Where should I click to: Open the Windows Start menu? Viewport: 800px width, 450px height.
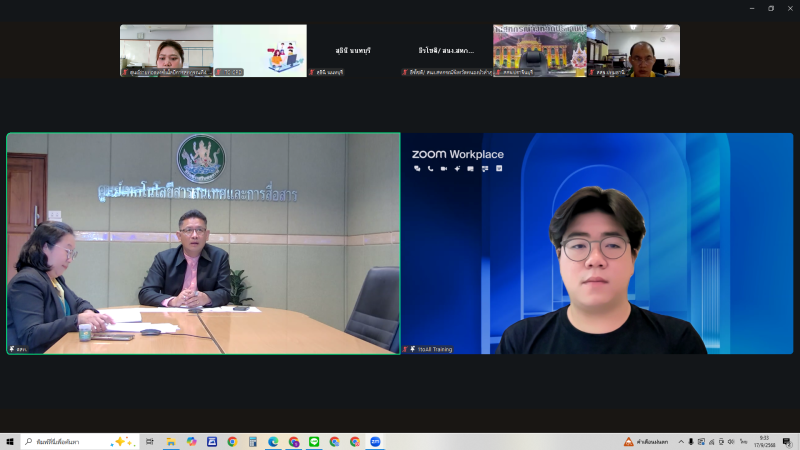[x=10, y=441]
